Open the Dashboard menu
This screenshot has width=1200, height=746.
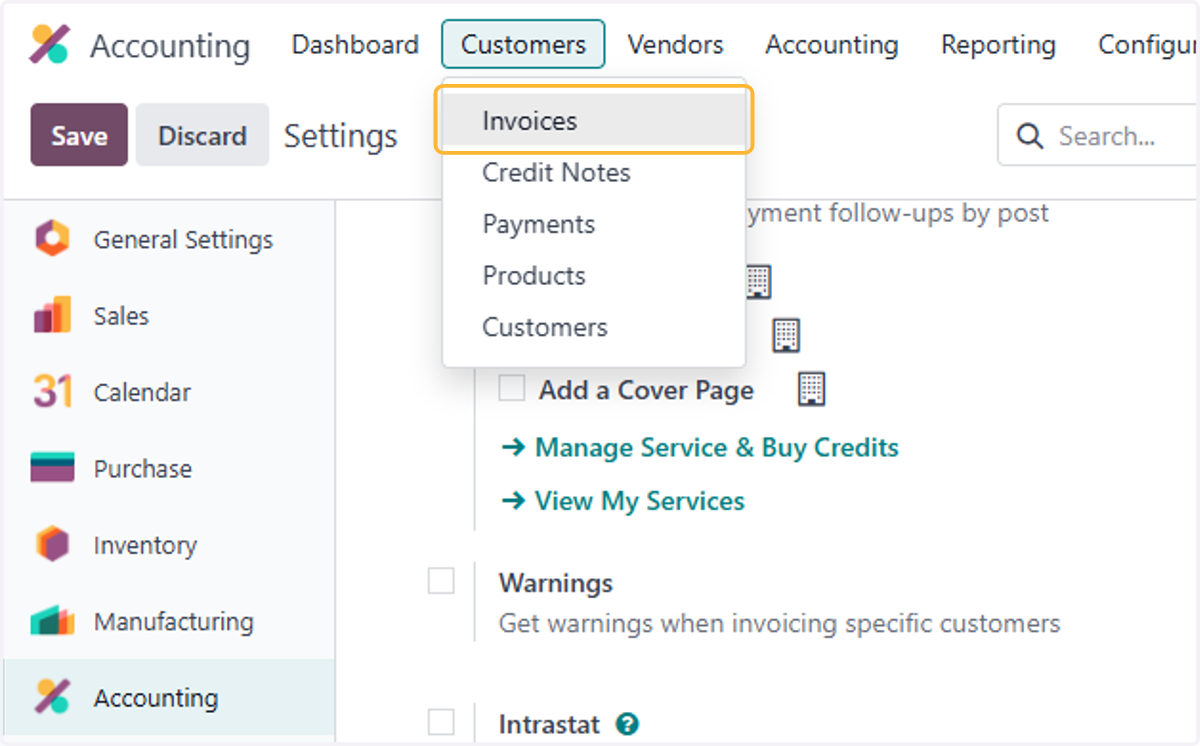pyautogui.click(x=355, y=45)
